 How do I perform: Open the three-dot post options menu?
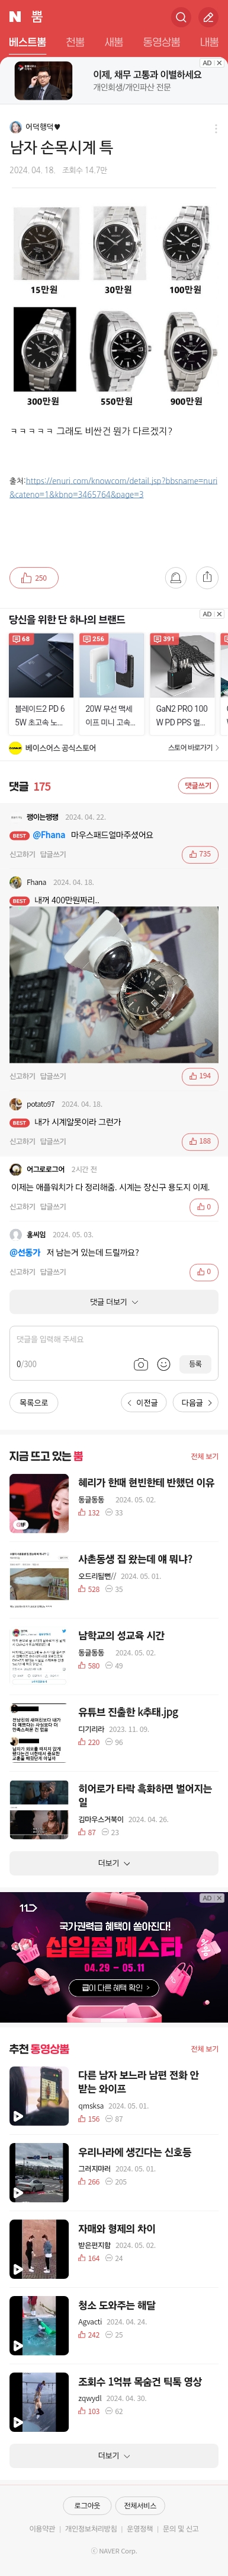point(216,128)
